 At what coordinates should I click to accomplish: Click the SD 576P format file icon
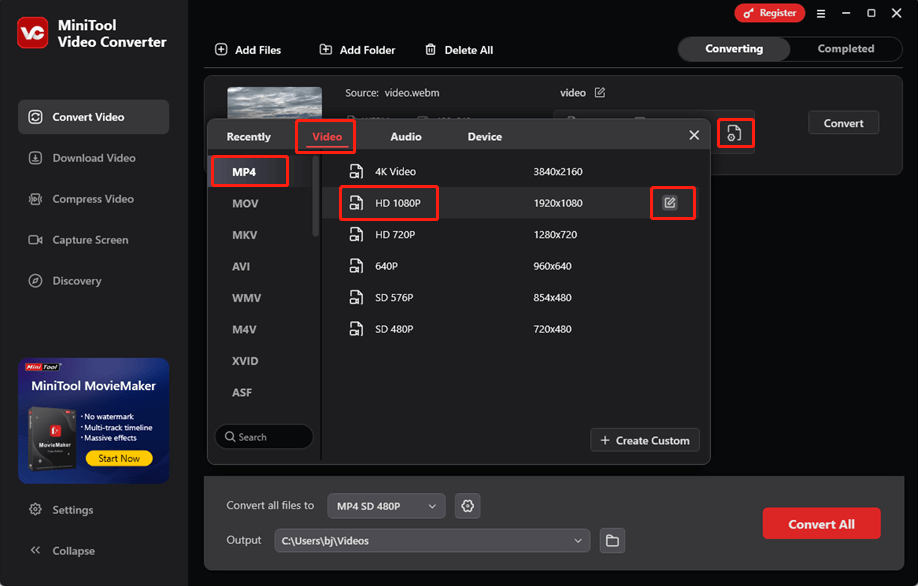point(356,297)
